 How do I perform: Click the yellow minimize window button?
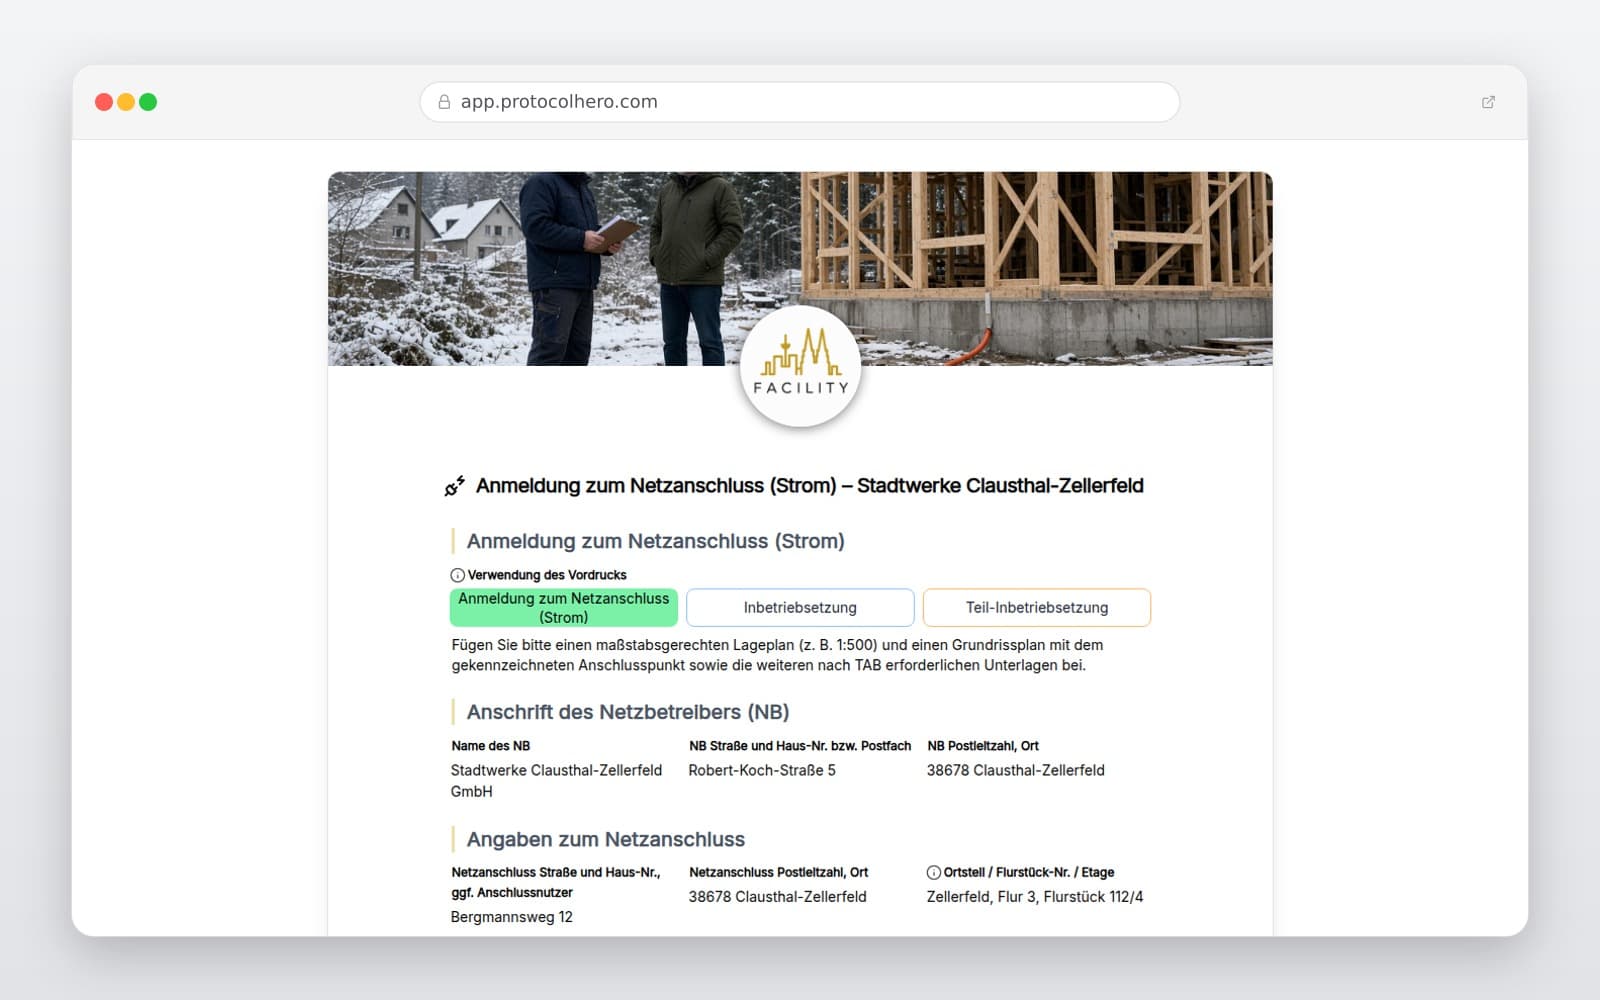[x=126, y=102]
